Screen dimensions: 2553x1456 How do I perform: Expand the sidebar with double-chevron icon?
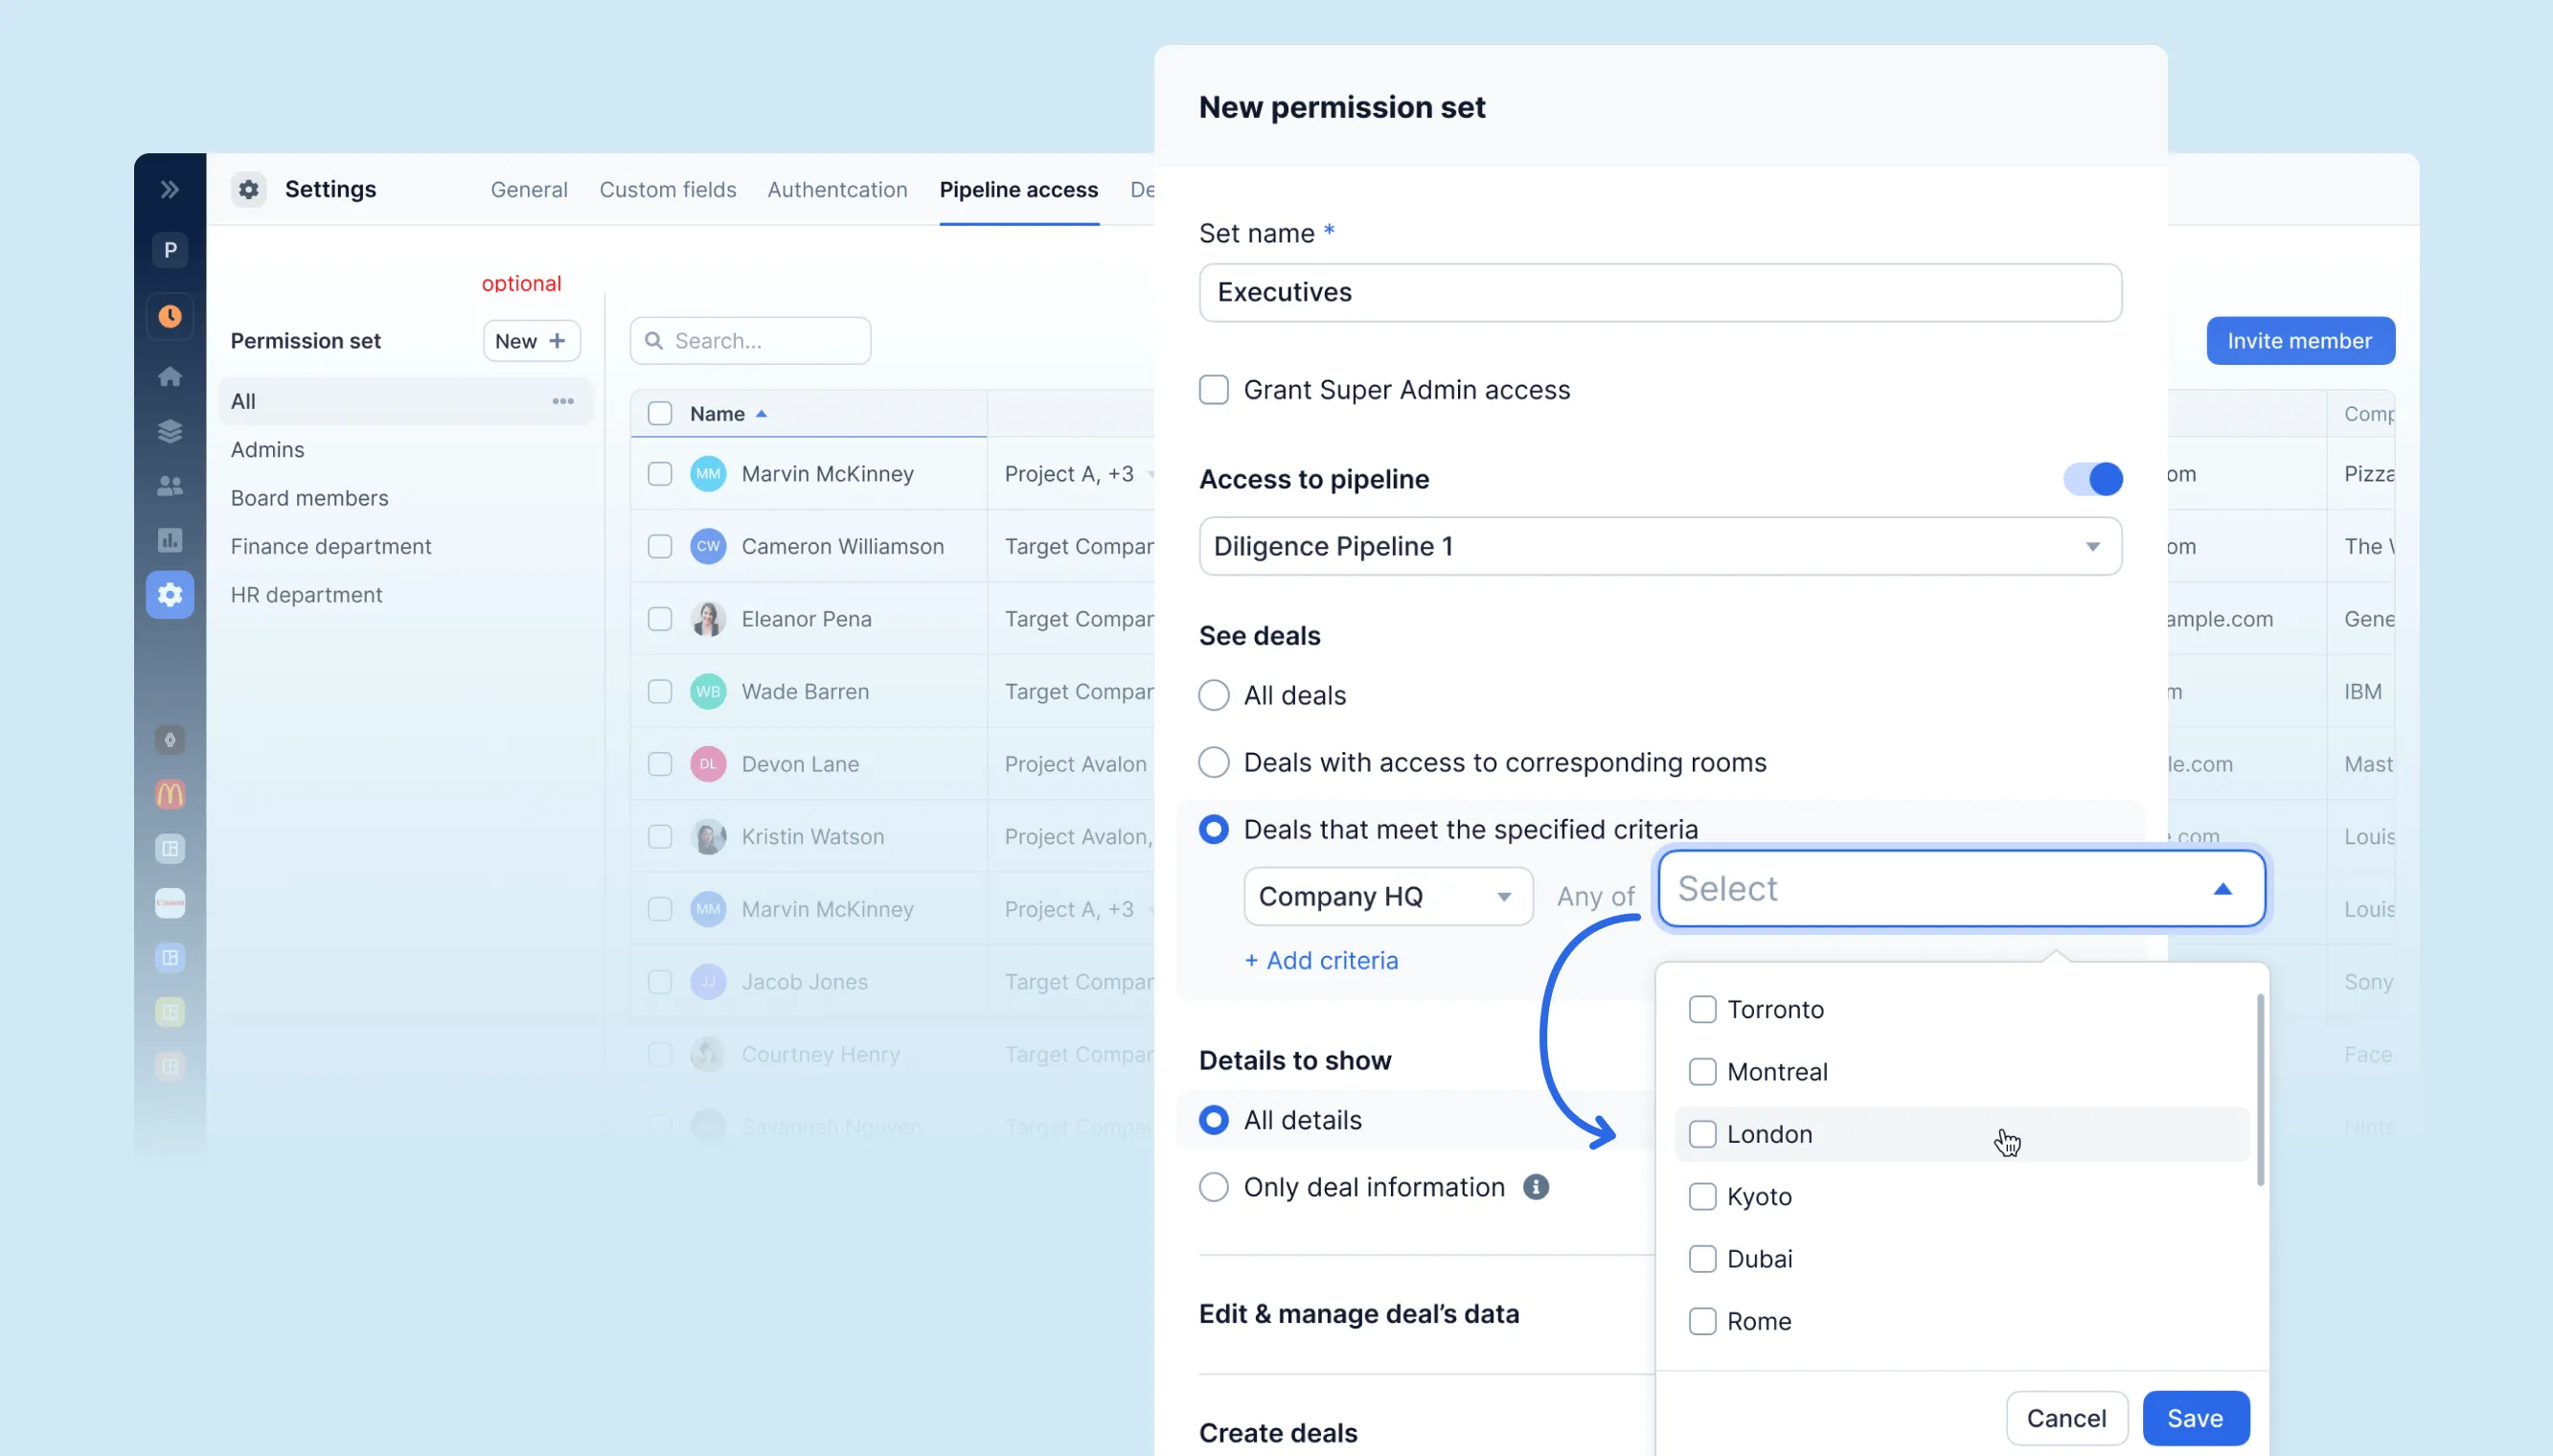point(170,189)
